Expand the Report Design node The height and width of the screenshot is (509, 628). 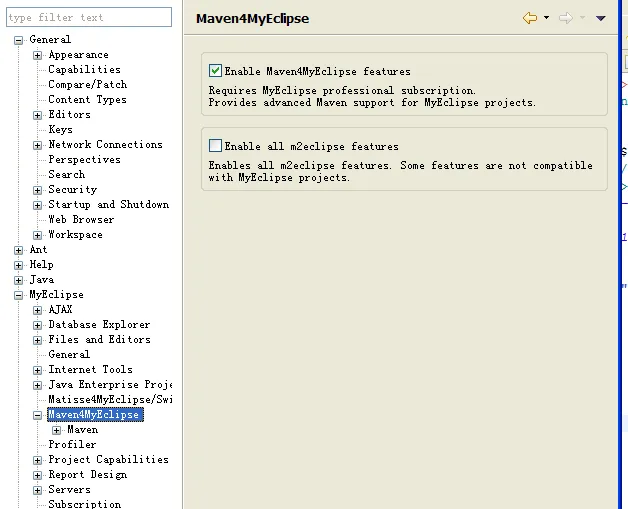[x=37, y=475]
